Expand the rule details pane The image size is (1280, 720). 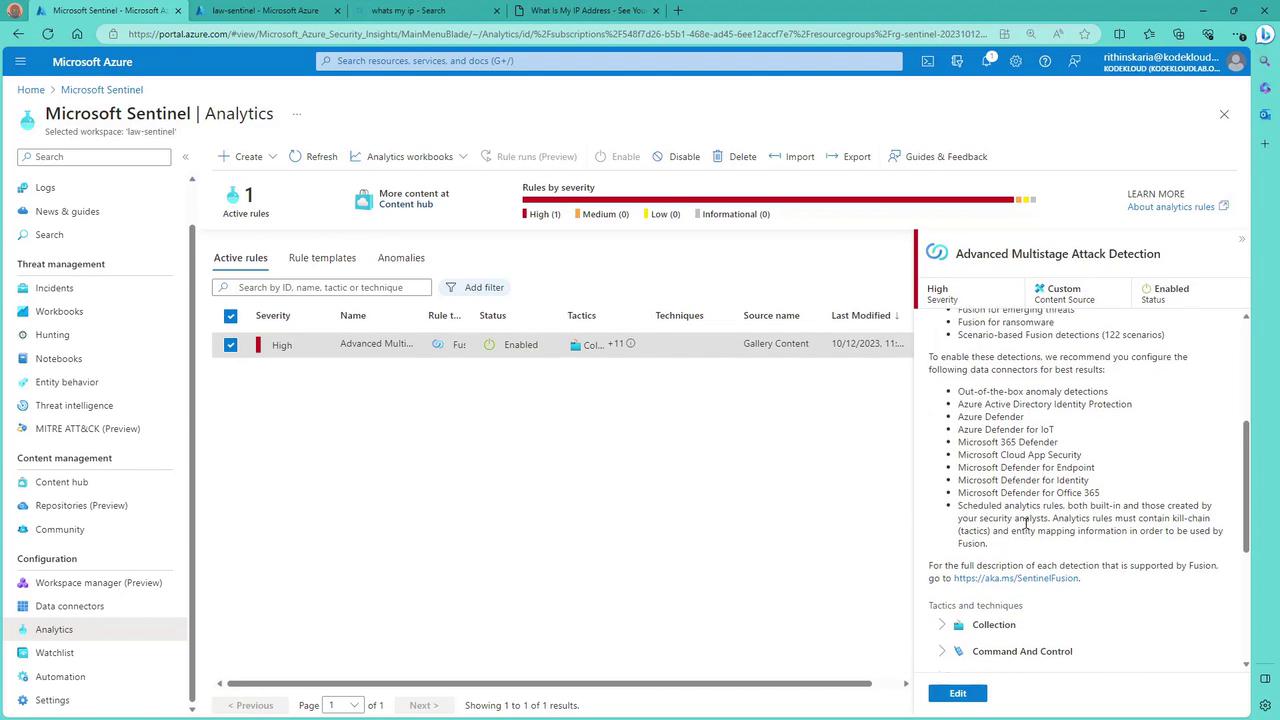(x=1242, y=239)
